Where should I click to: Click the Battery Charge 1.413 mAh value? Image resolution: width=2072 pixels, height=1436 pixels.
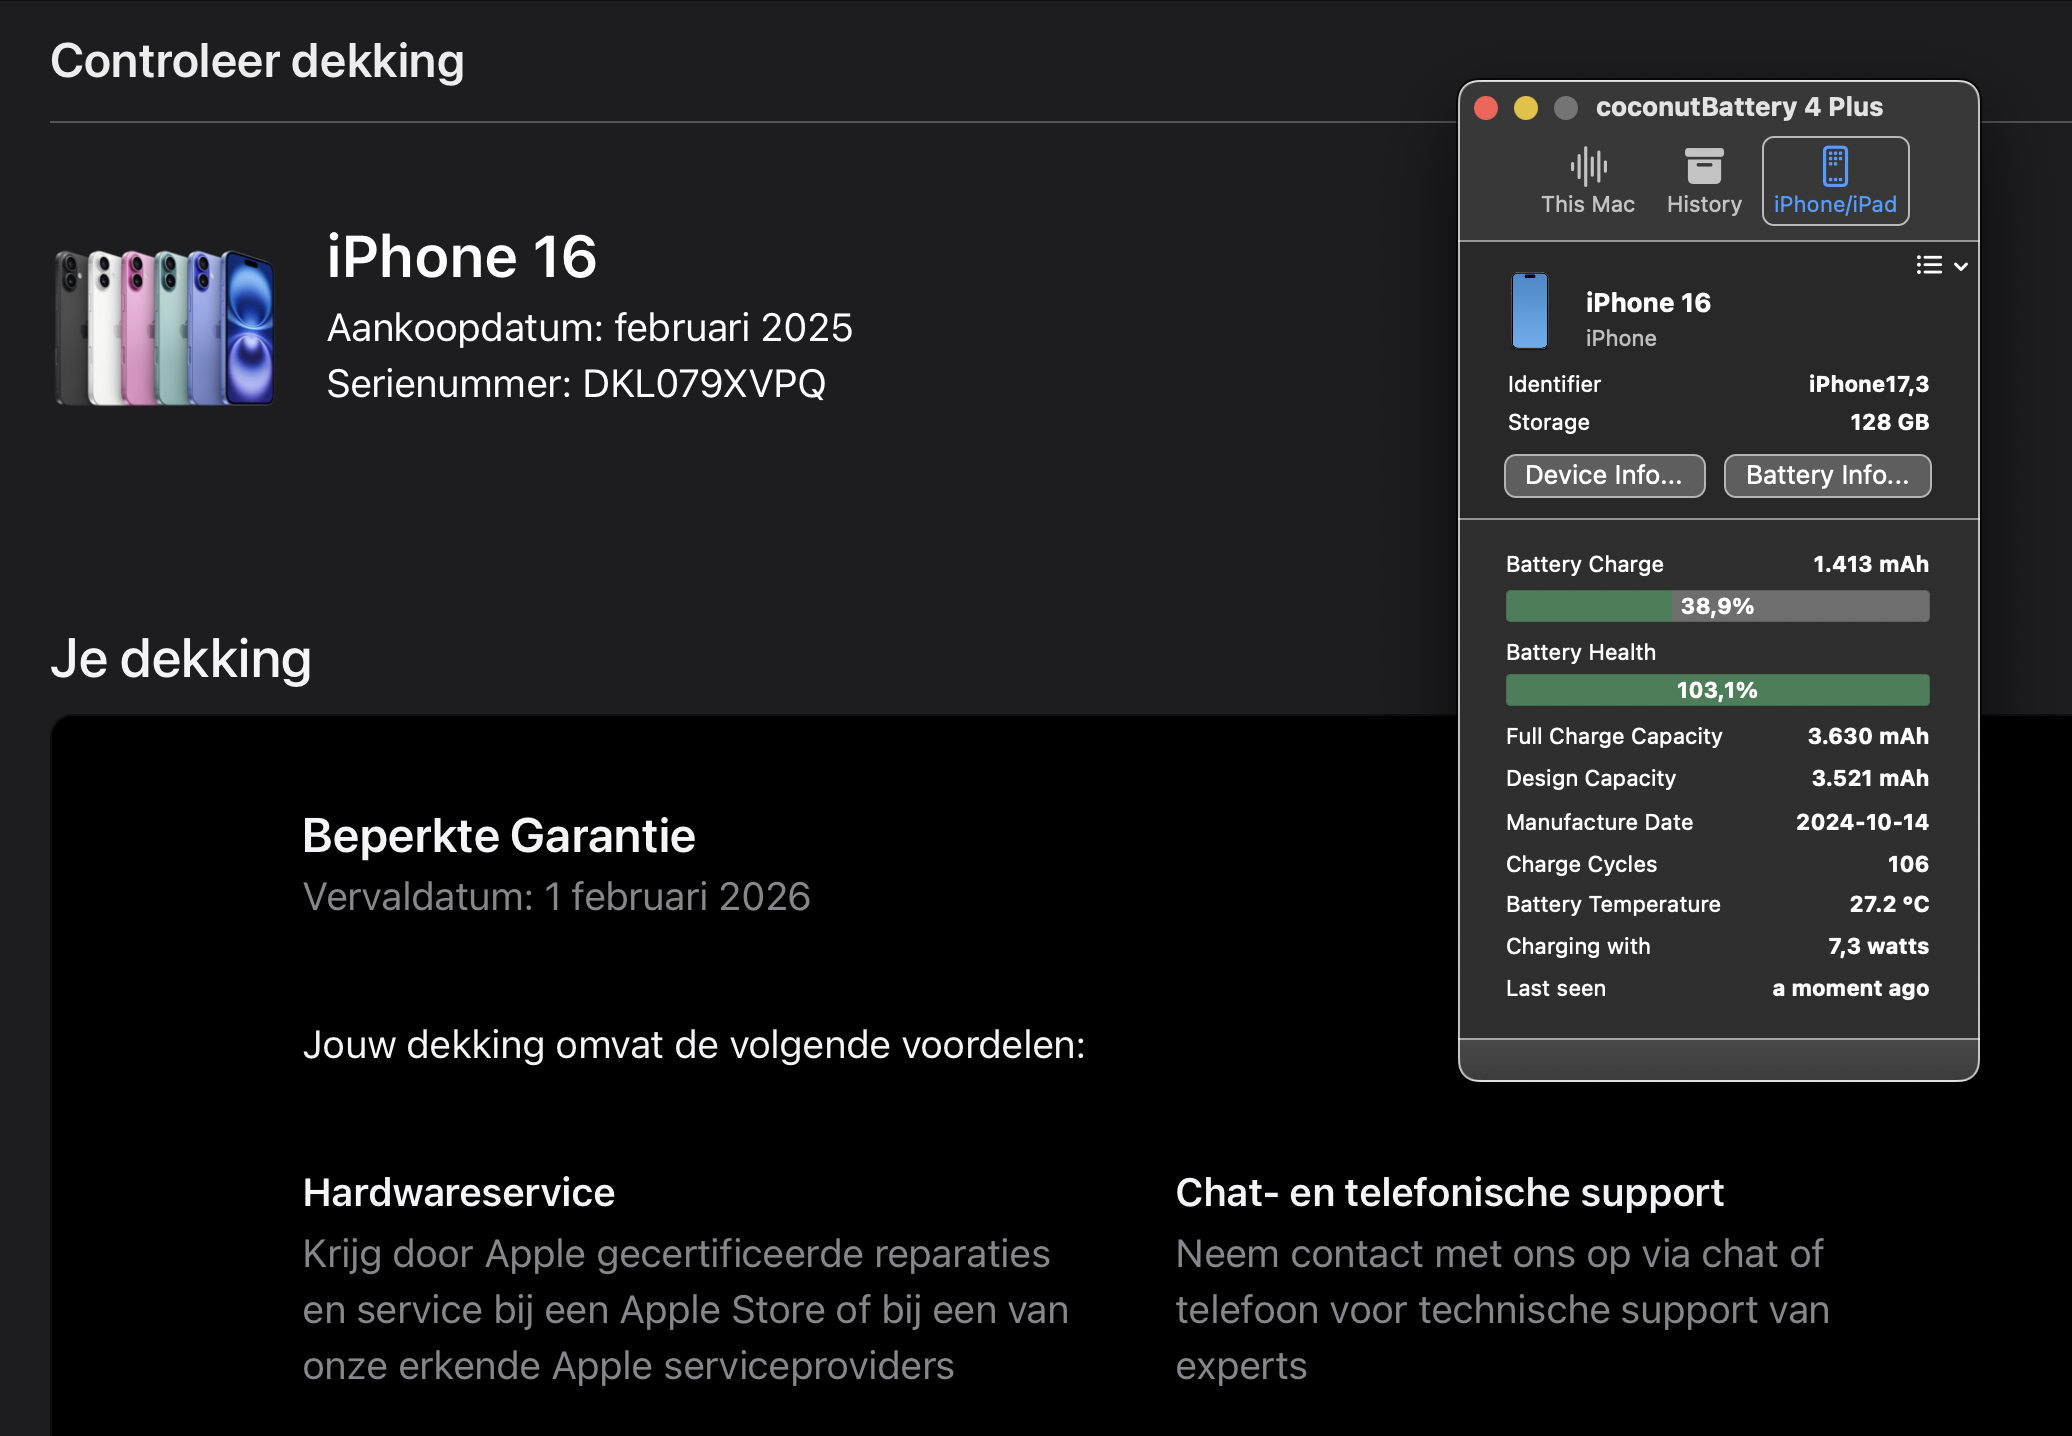1870,564
